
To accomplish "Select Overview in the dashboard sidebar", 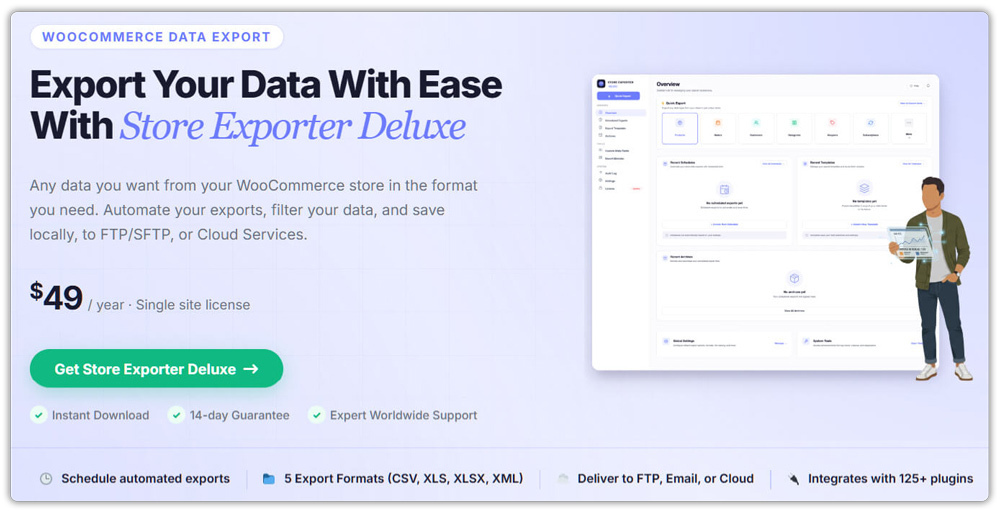I will pos(621,112).
